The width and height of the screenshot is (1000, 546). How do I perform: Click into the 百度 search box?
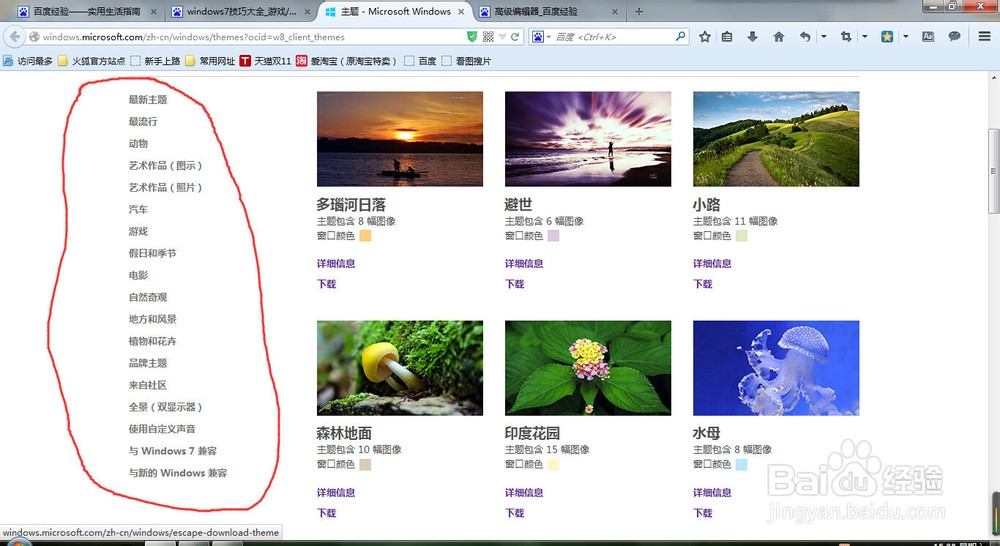[x=614, y=37]
